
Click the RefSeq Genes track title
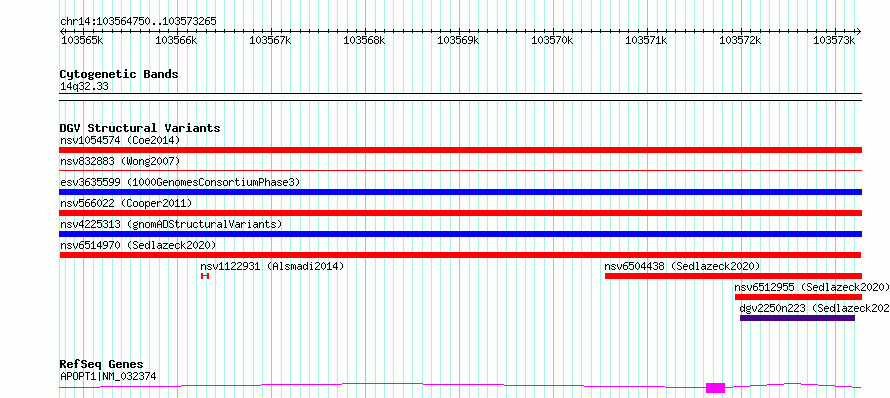(x=102, y=365)
